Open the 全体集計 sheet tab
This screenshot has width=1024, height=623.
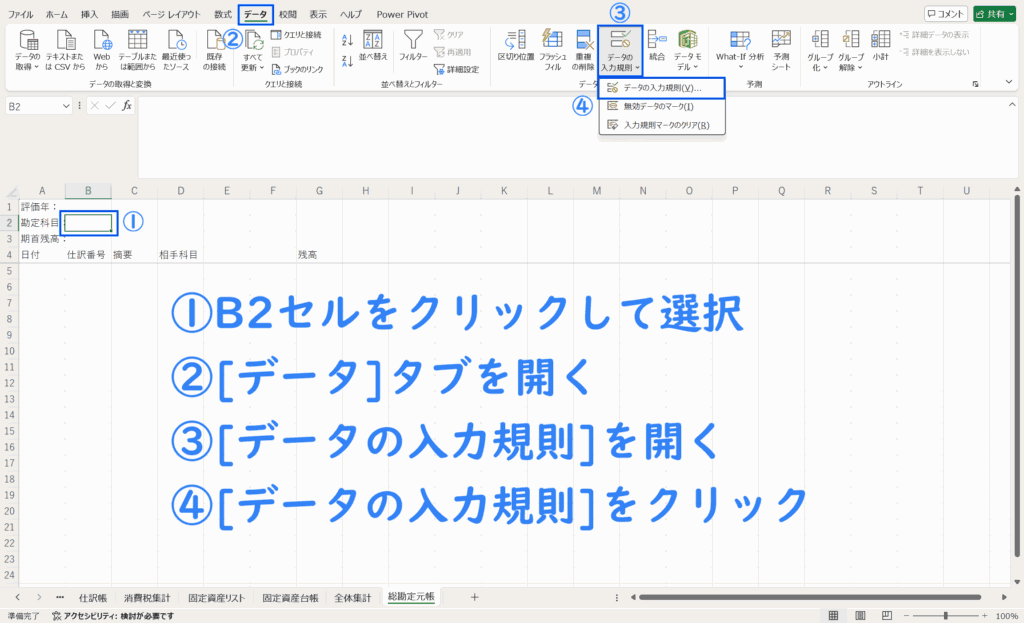pyautogui.click(x=353, y=598)
